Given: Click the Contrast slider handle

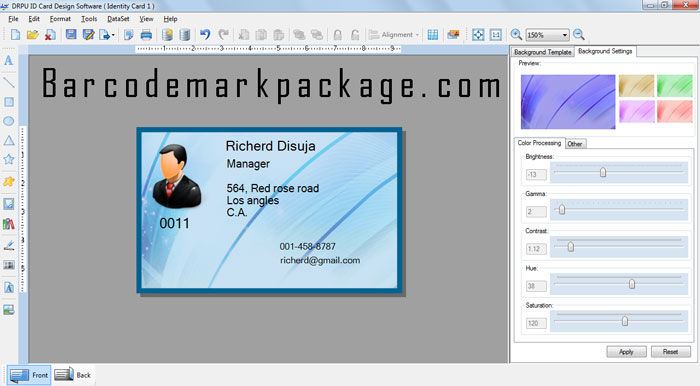Looking at the screenshot, I should point(571,246).
